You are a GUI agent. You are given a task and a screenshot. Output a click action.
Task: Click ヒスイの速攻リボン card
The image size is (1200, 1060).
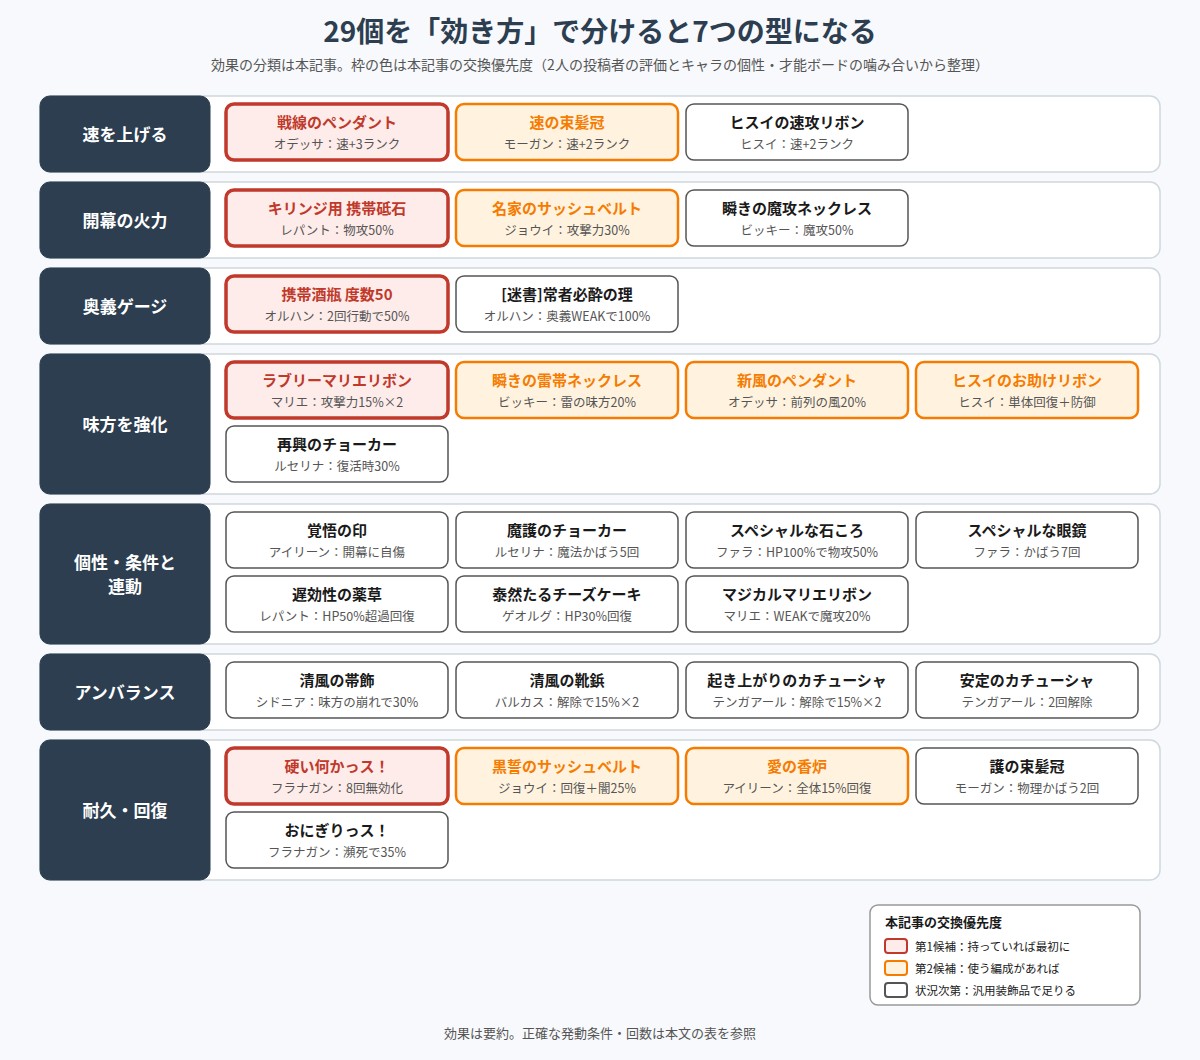[797, 132]
